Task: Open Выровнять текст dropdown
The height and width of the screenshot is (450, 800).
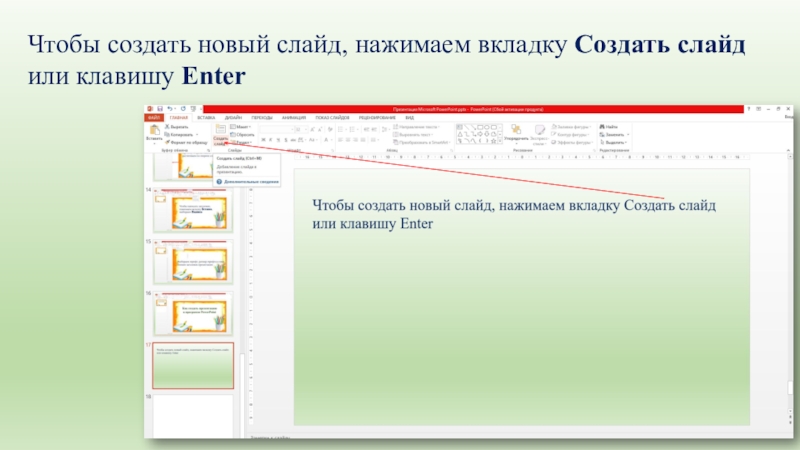Action: [413, 135]
